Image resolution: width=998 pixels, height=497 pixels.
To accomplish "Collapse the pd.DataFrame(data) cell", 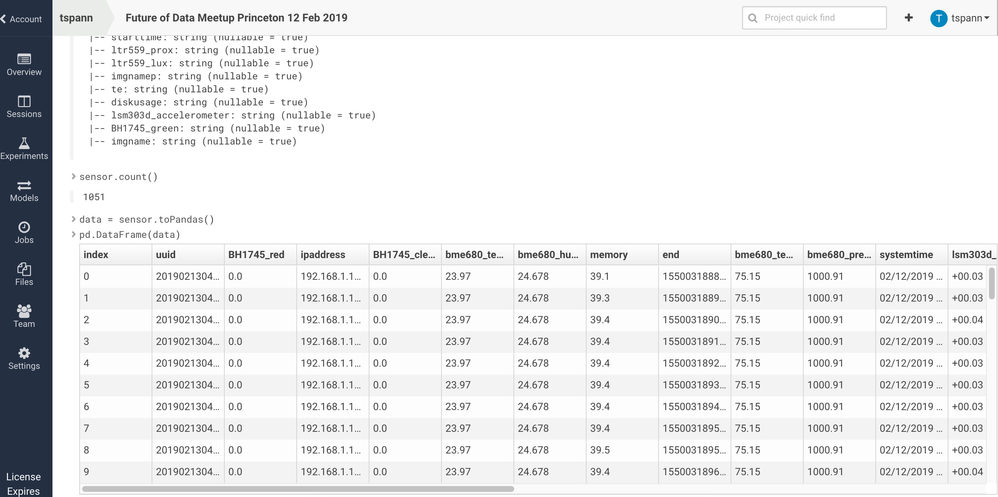I will click(x=74, y=235).
